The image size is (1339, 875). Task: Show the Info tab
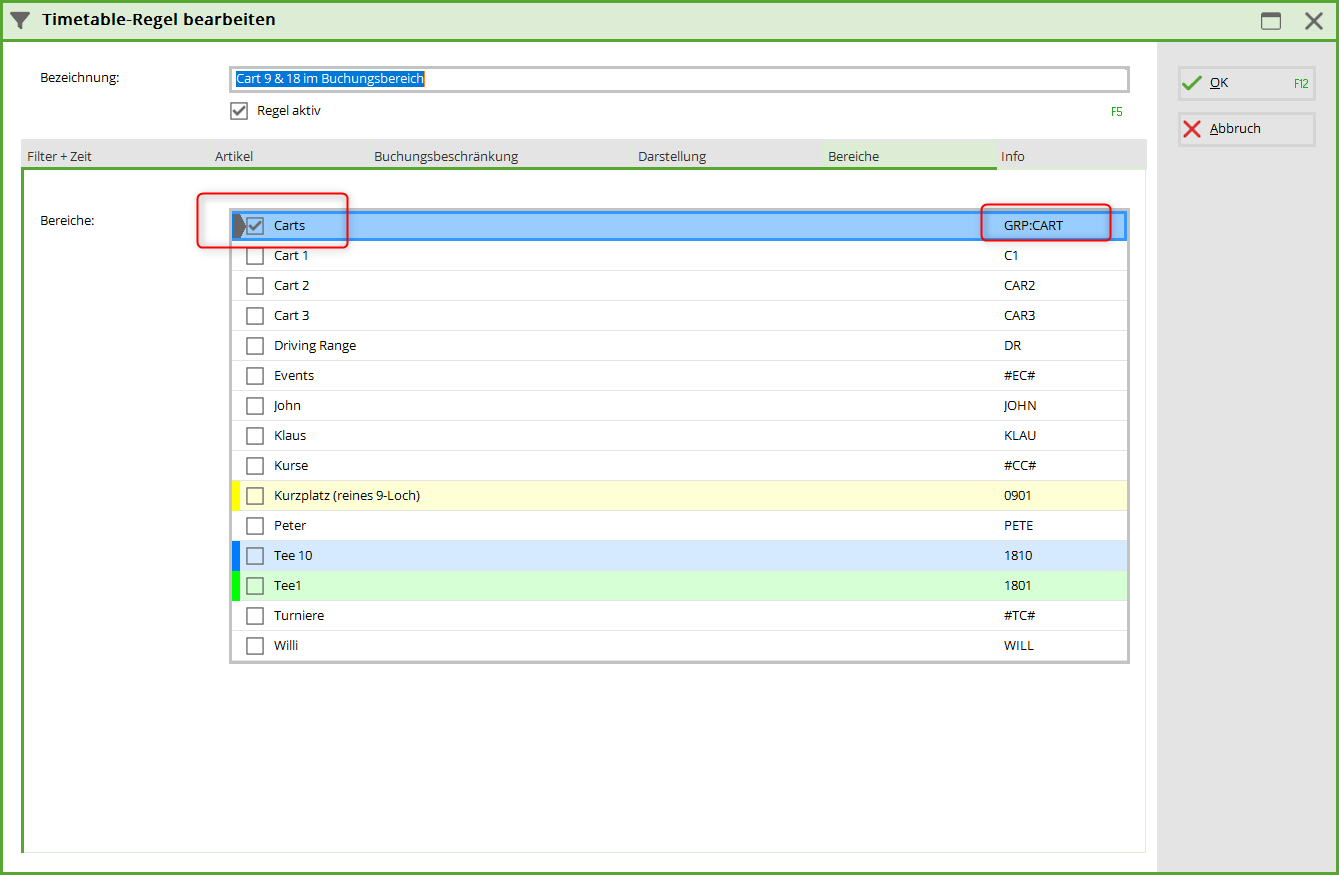click(1013, 157)
